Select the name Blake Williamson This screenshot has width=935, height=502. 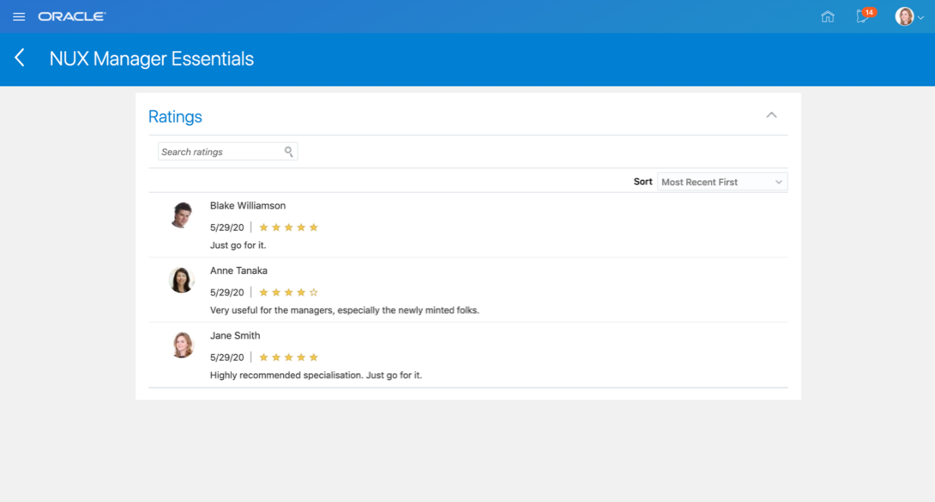pyautogui.click(x=247, y=206)
